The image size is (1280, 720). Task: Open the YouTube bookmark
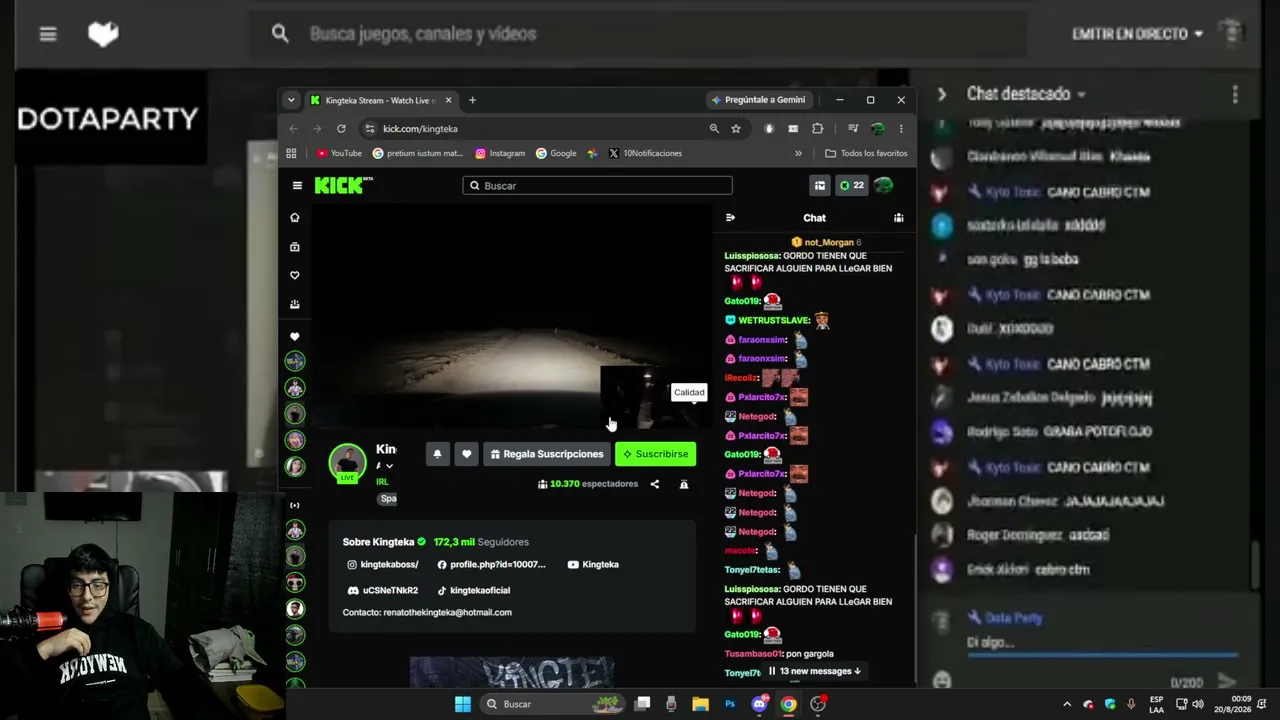pos(339,153)
